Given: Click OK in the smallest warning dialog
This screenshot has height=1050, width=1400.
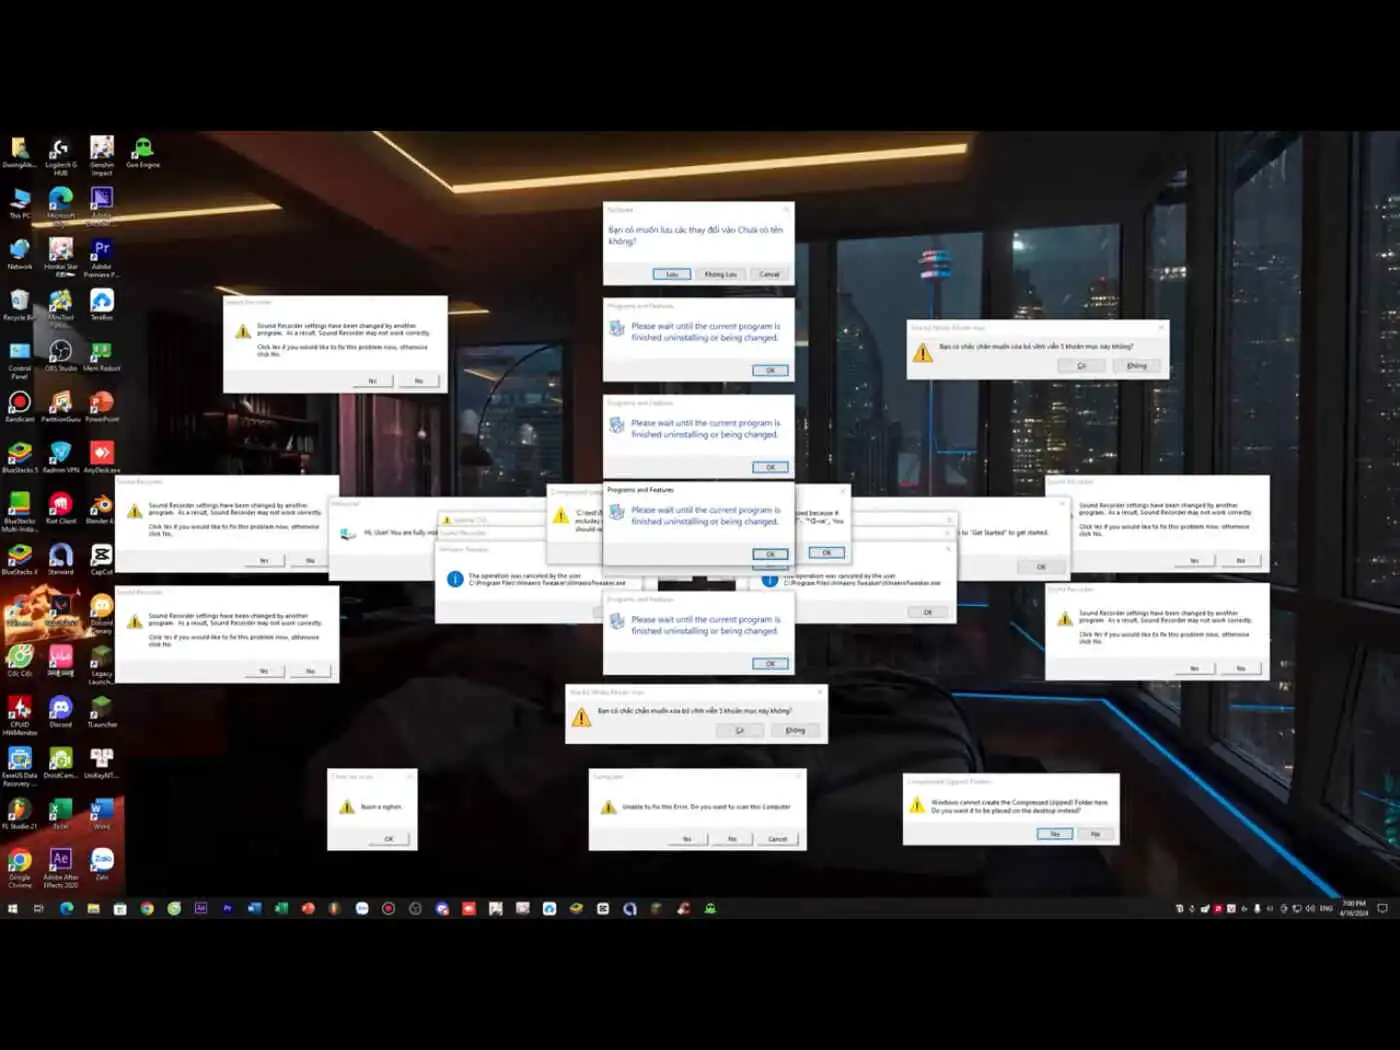Looking at the screenshot, I should (389, 839).
